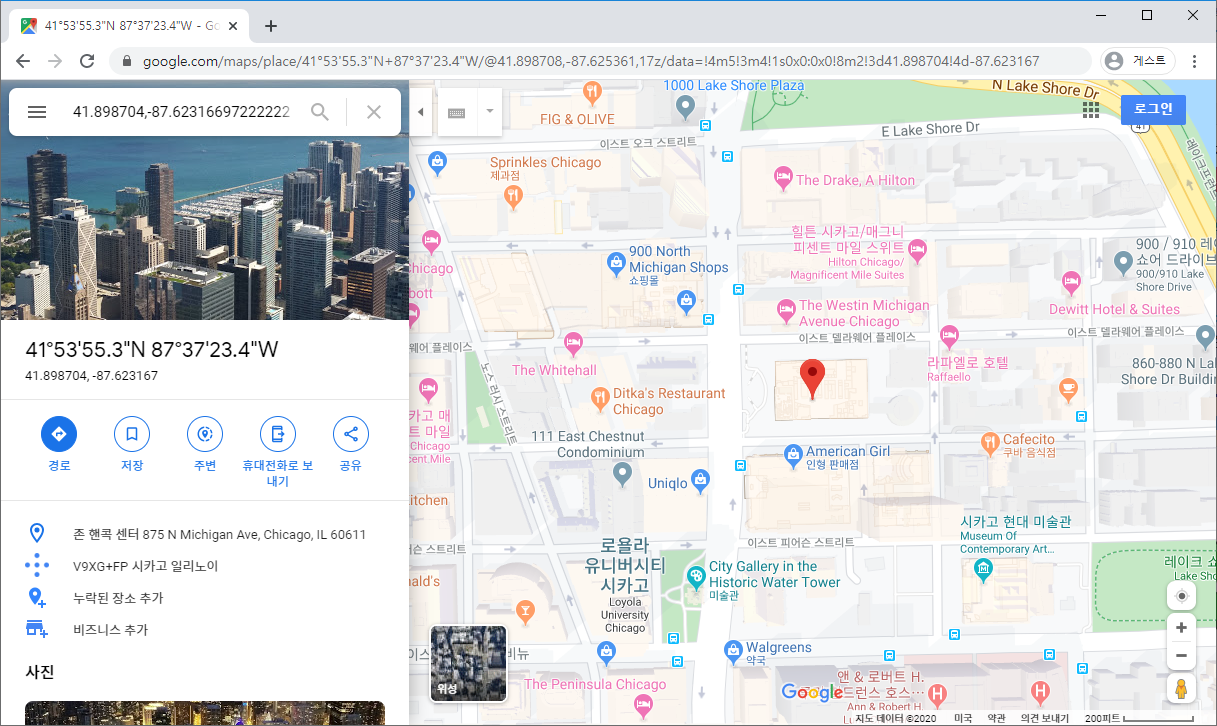Image resolution: width=1217 pixels, height=726 pixels.
Task: Open the Google Maps hamburger menu
Action: click(37, 112)
